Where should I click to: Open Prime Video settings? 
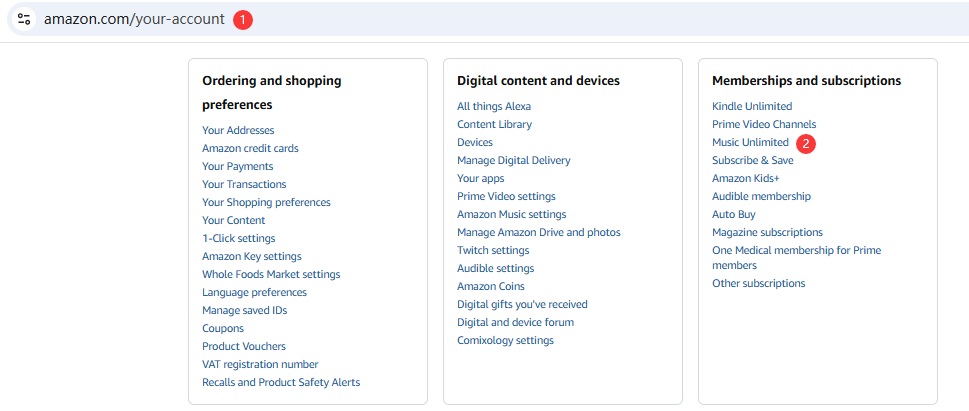pos(506,196)
